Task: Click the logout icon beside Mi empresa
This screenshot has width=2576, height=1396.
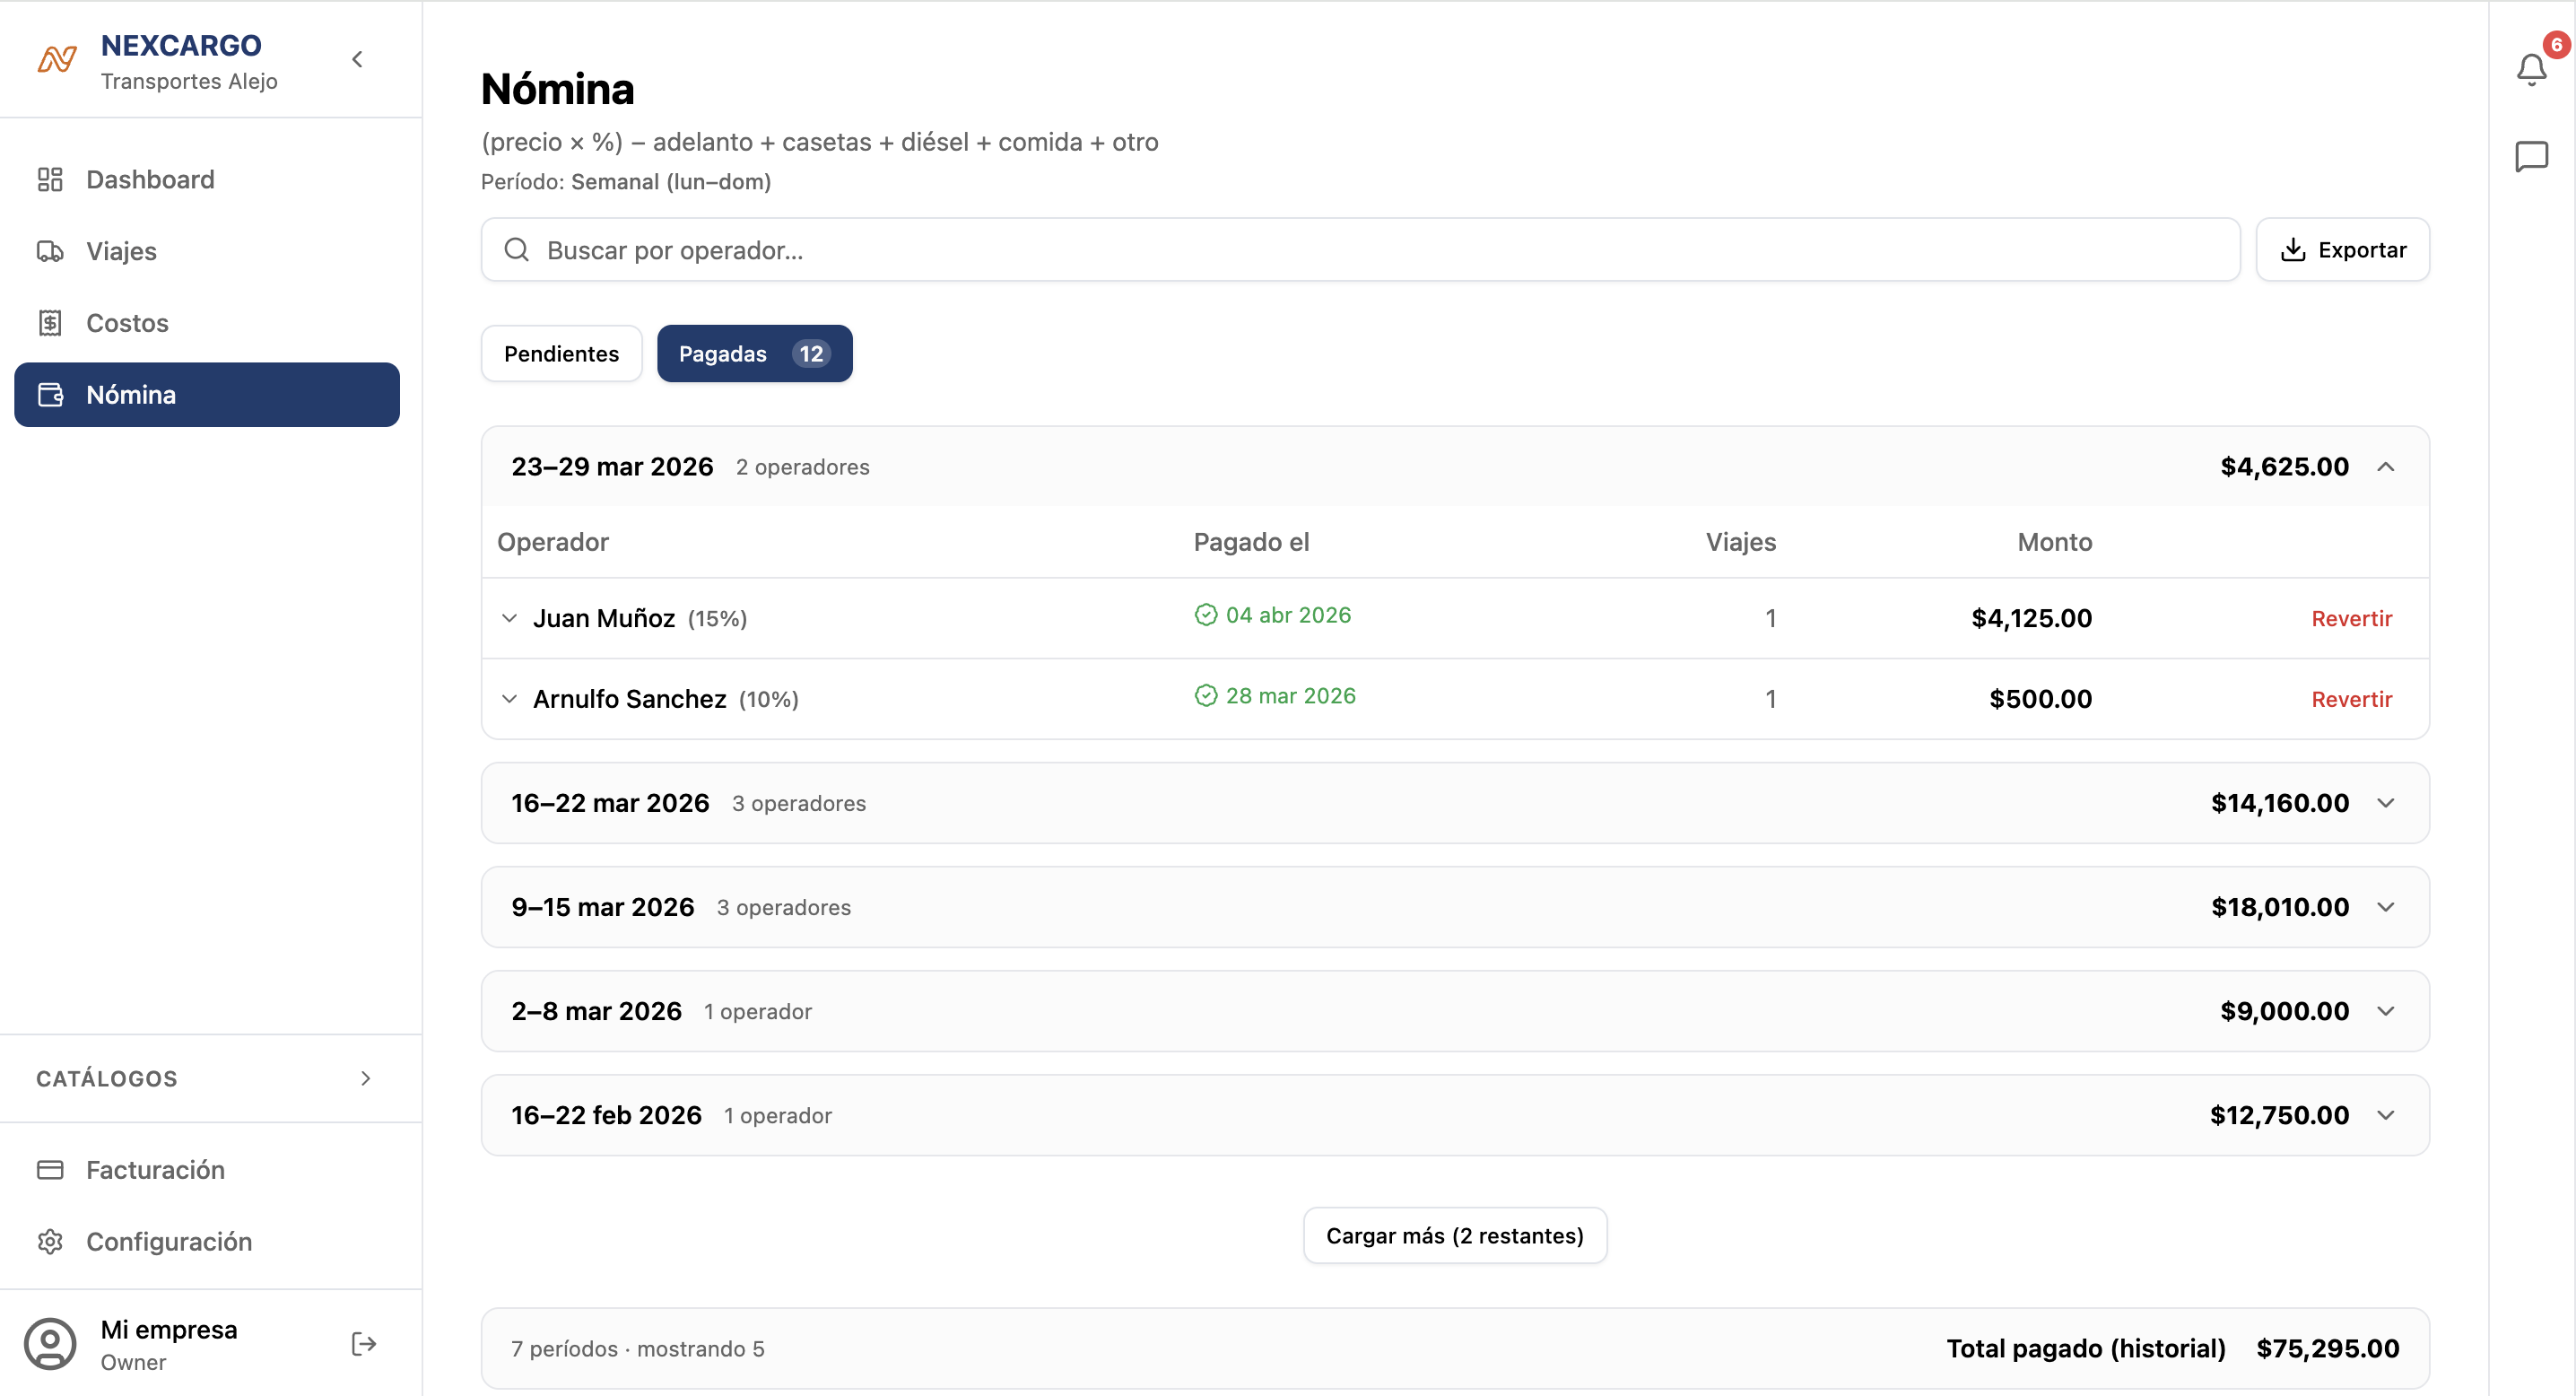Action: pos(364,1344)
